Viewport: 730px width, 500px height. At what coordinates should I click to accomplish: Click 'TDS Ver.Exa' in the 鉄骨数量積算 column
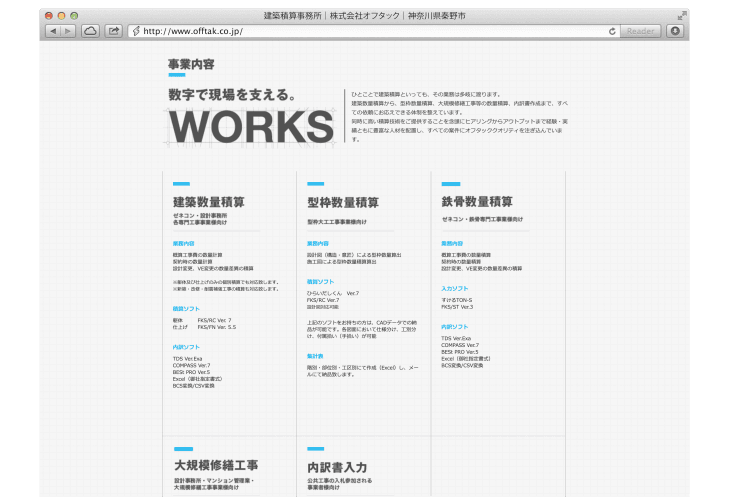(x=456, y=338)
